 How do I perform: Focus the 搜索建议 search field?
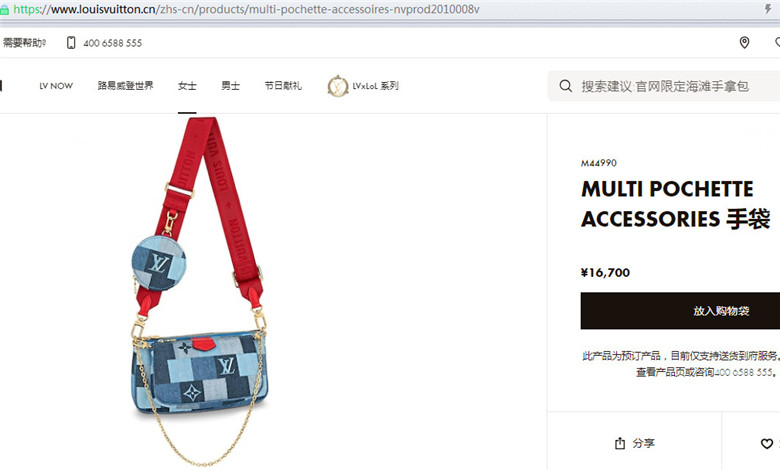664,86
